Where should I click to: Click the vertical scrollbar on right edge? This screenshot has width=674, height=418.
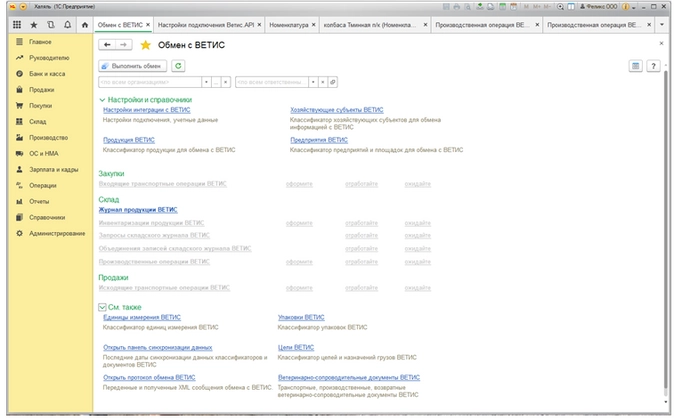[x=666, y=230]
